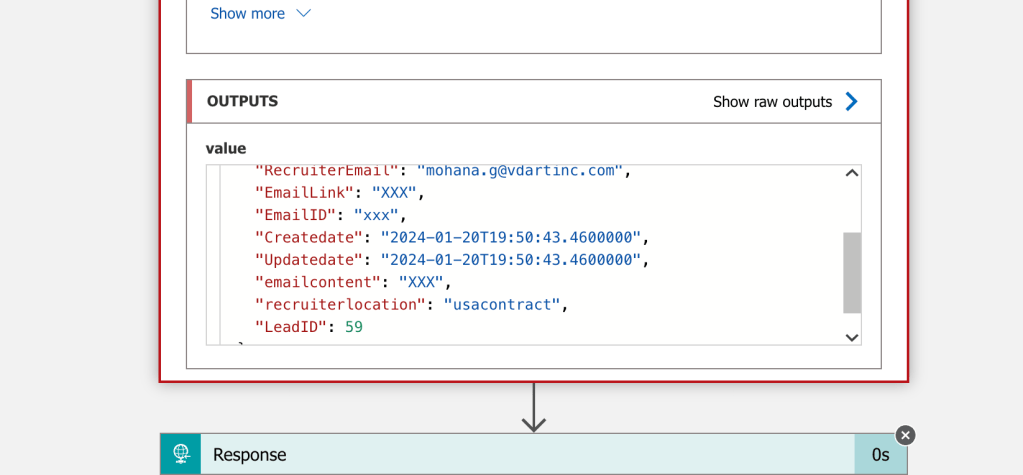The height and width of the screenshot is (475, 1023).
Task: Select the LeadID value 59
Action: coord(354,326)
